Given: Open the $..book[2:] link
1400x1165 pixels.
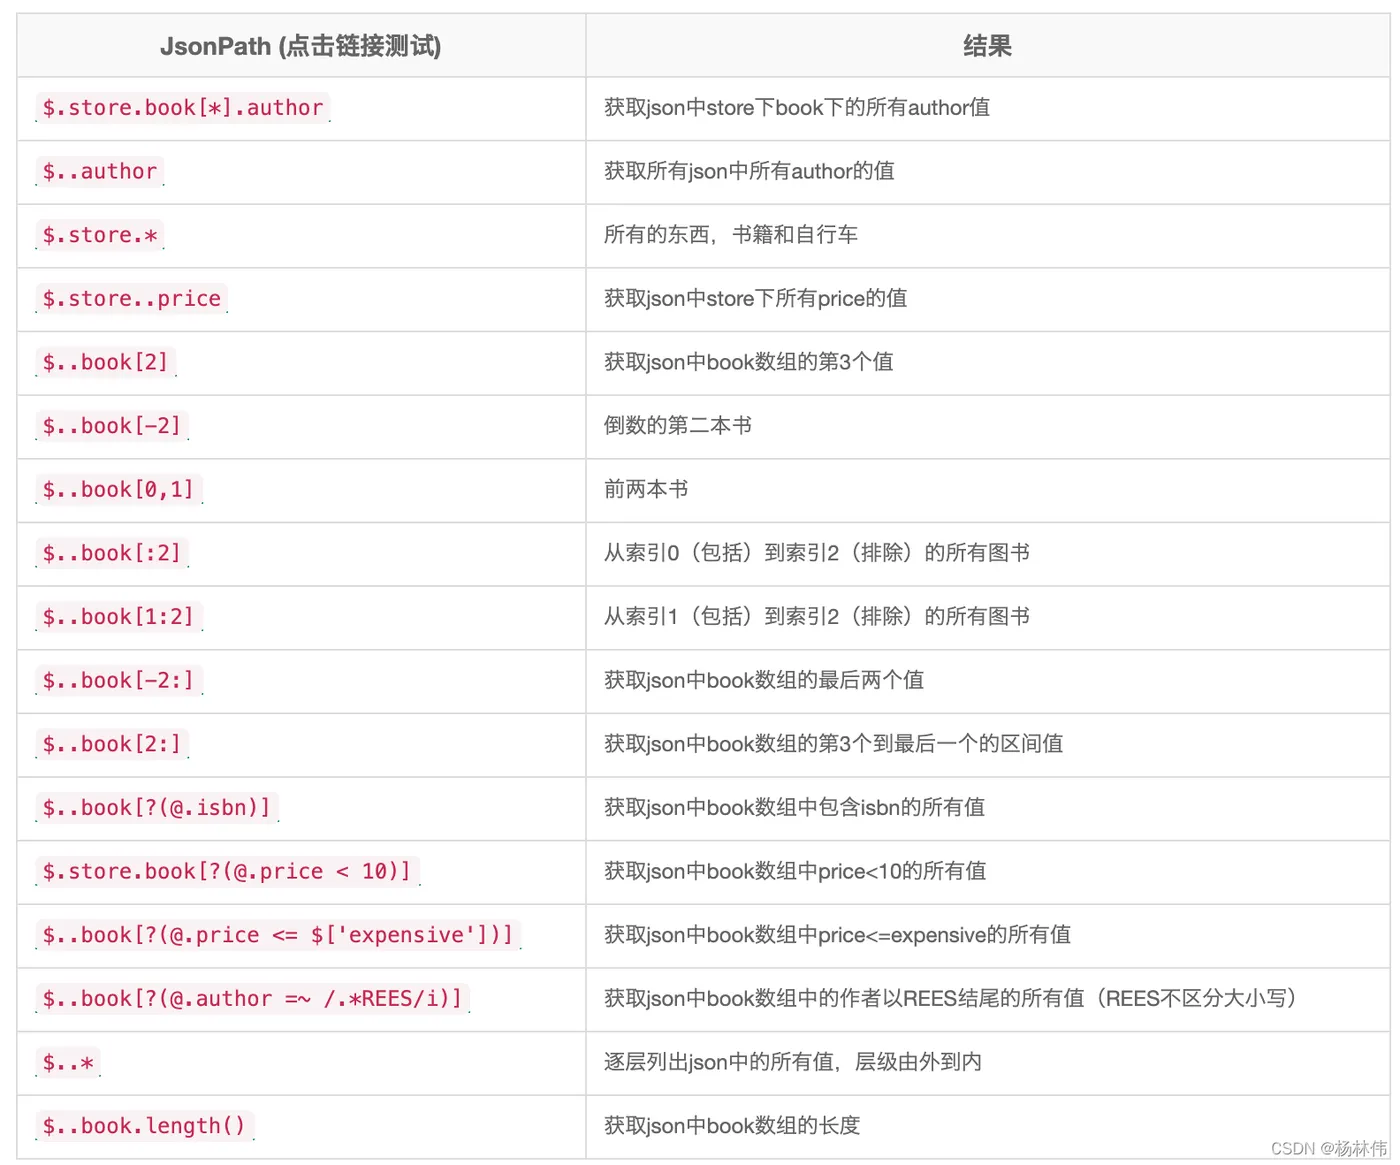Looking at the screenshot, I should [112, 745].
